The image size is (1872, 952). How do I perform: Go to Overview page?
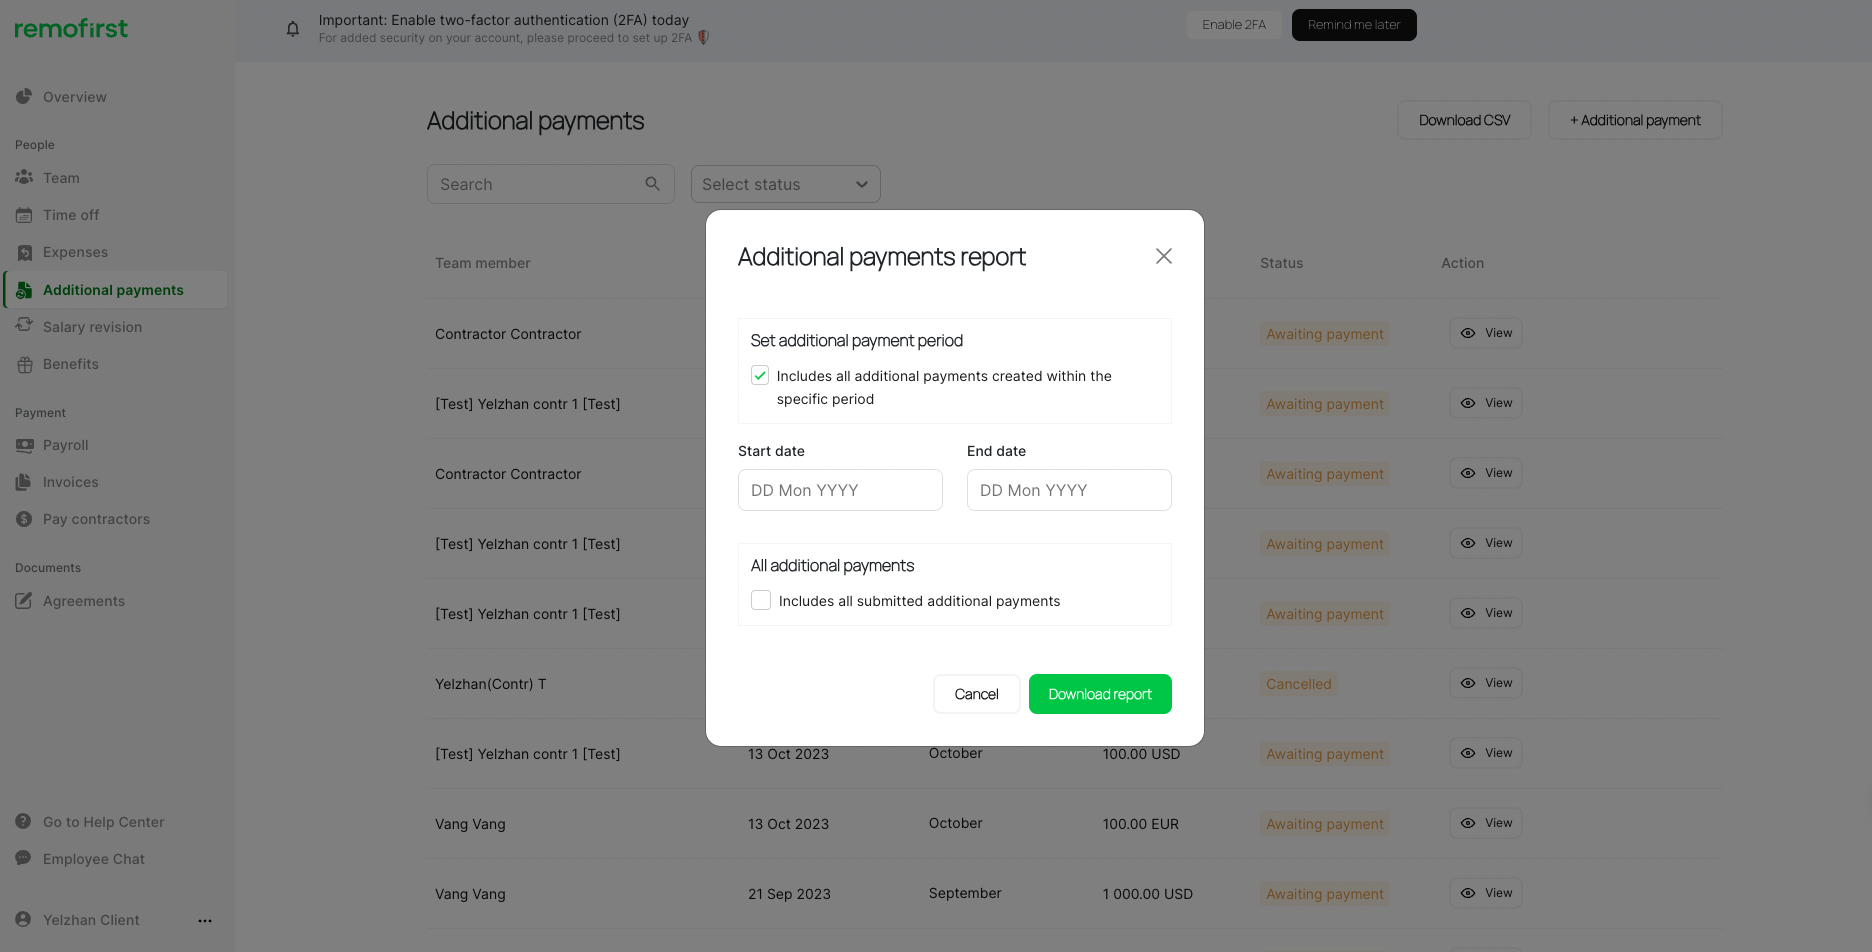click(x=75, y=97)
